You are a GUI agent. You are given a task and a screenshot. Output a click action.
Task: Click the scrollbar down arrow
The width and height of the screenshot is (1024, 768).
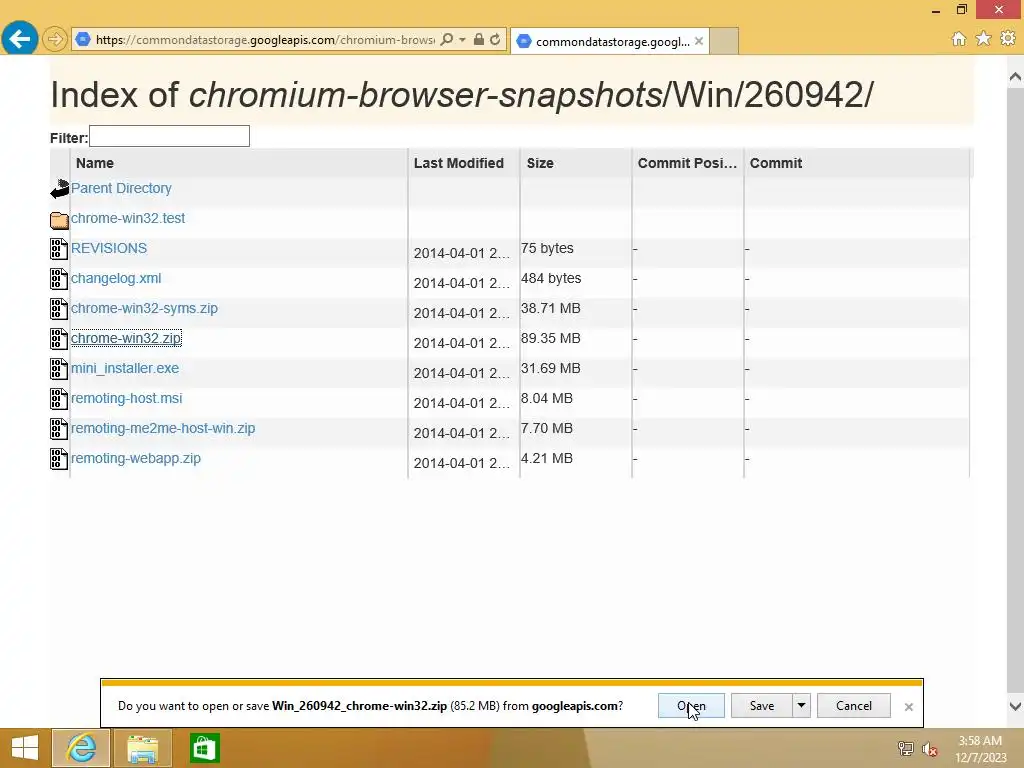click(1016, 706)
